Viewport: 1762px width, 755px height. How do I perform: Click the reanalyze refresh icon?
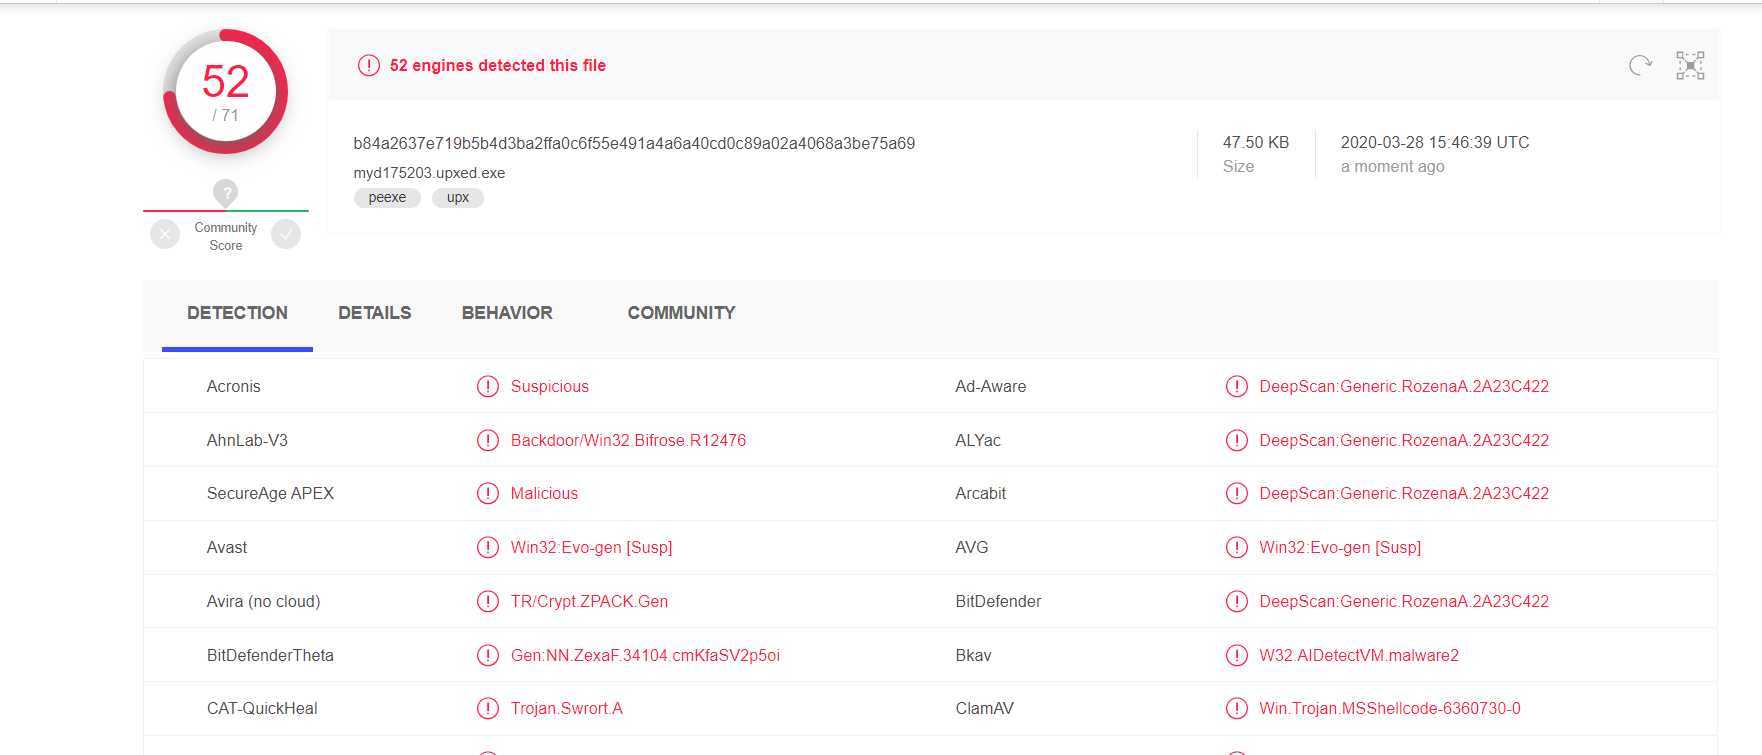point(1640,66)
